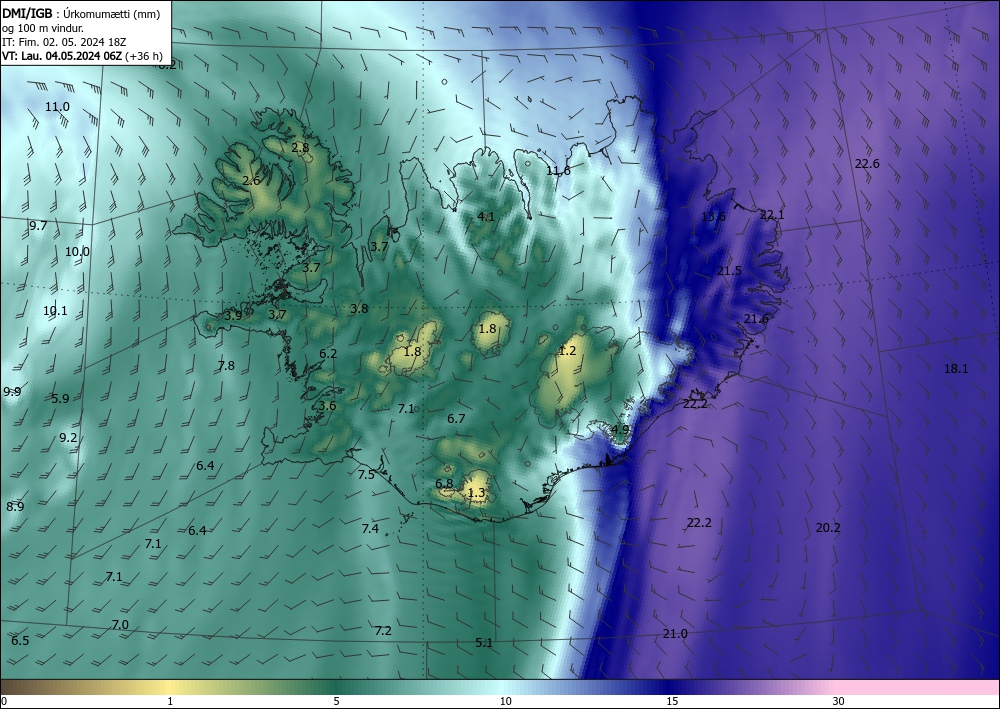Click the map value 9.7
Screen dimensions: 1000x709
point(38,225)
